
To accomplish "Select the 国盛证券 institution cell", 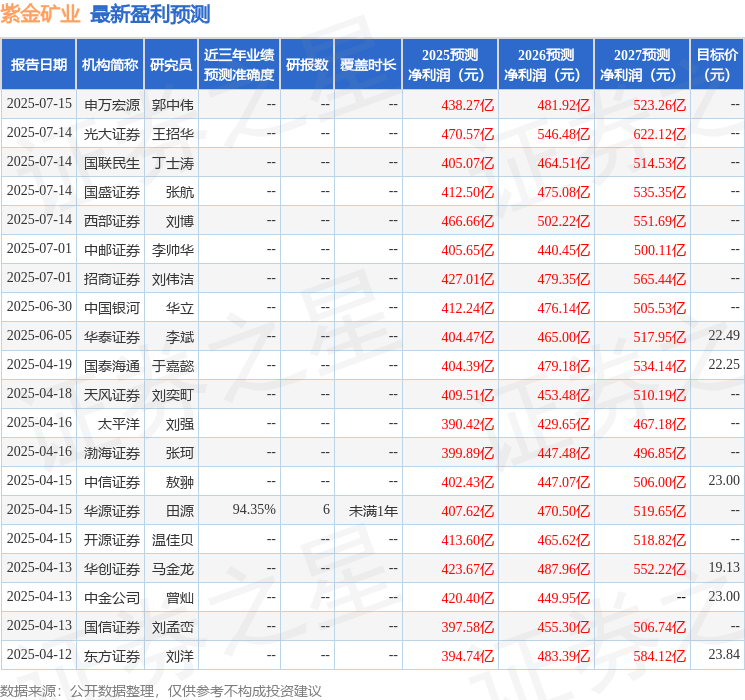I will (112, 192).
